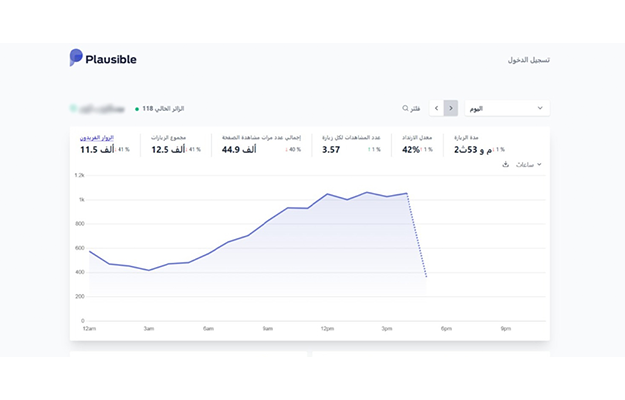
Task: Go to next period arrow
Action: coord(451,108)
